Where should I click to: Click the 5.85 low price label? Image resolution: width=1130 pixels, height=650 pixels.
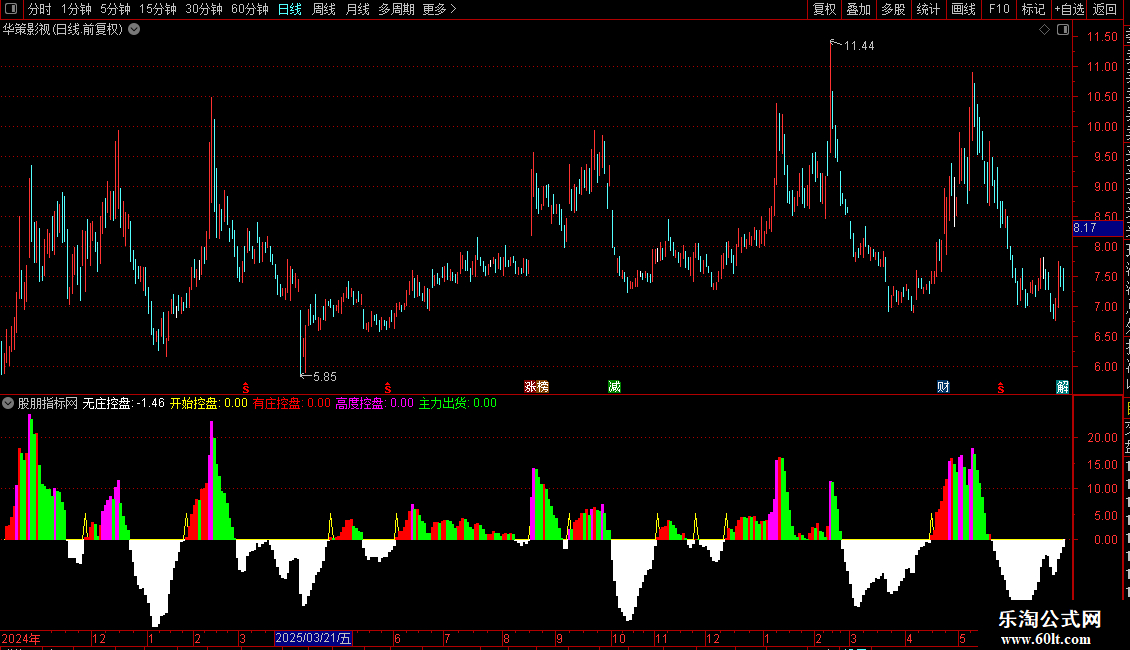coord(325,377)
